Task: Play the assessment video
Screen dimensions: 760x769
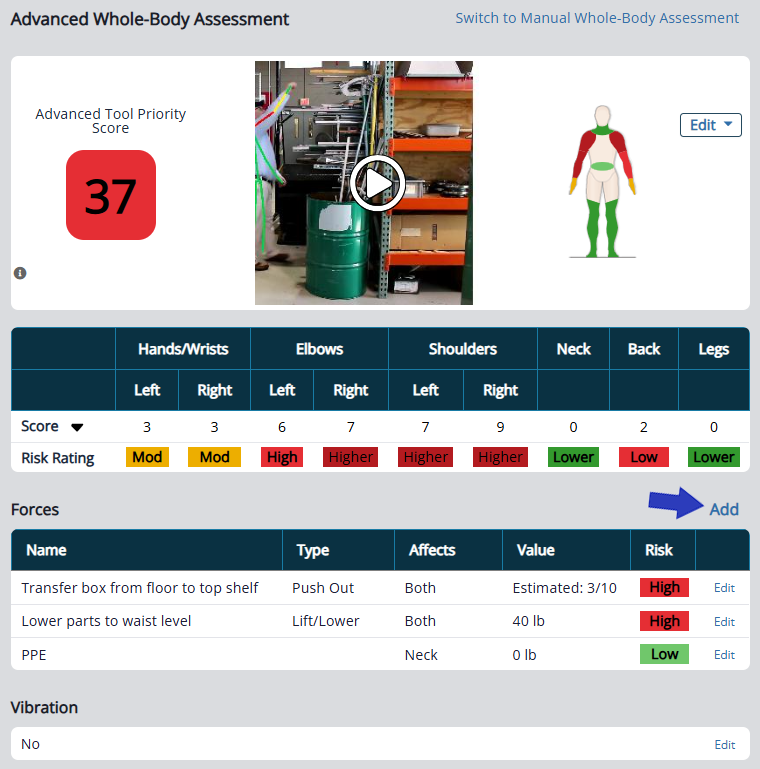Action: pos(376,183)
